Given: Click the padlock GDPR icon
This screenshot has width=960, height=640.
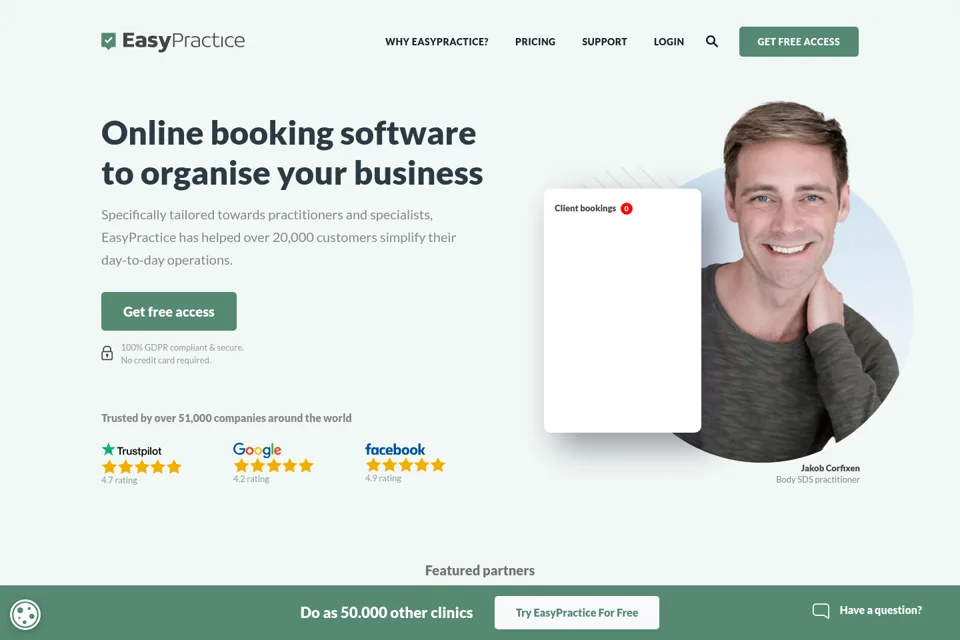Looking at the screenshot, I should [x=107, y=353].
